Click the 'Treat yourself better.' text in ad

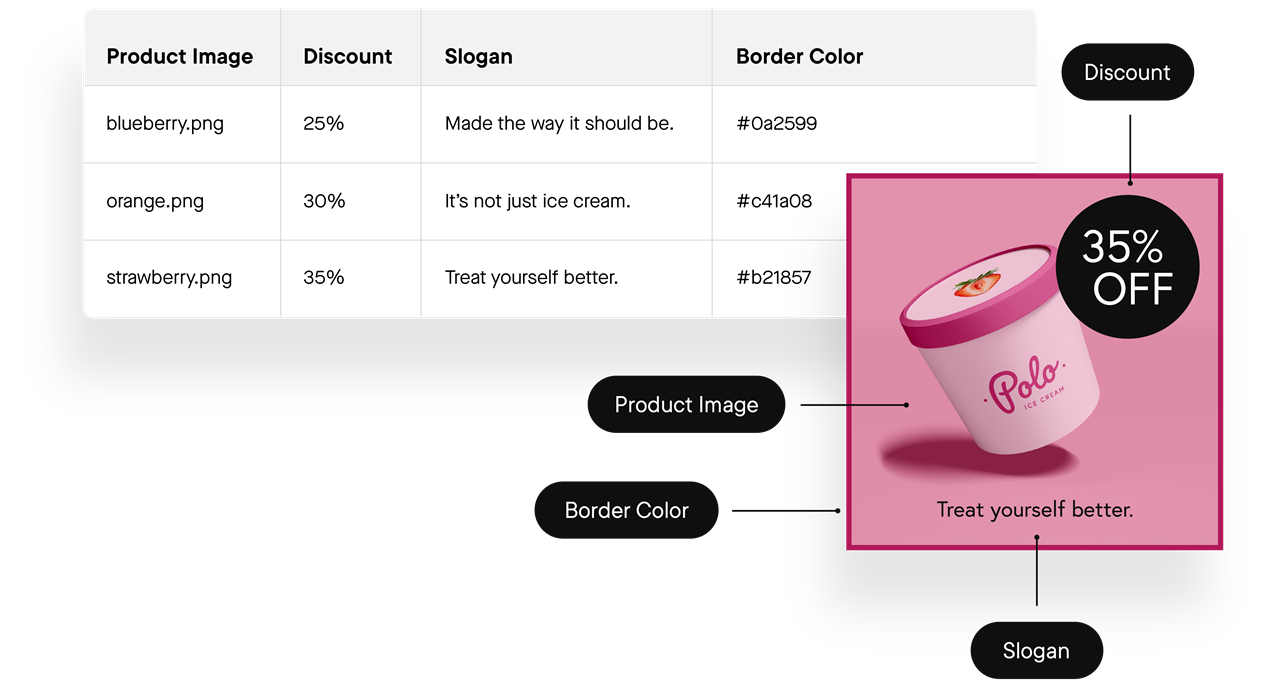coord(1035,510)
